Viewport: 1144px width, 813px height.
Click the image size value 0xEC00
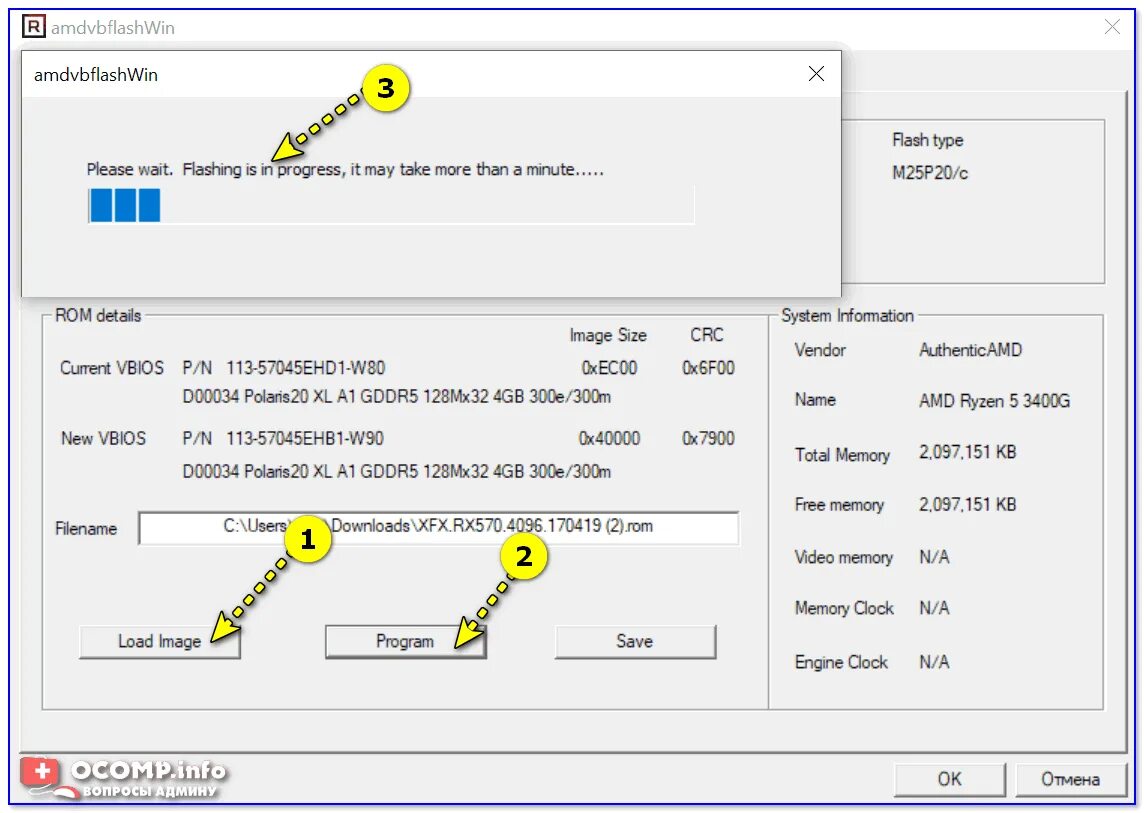tap(609, 368)
